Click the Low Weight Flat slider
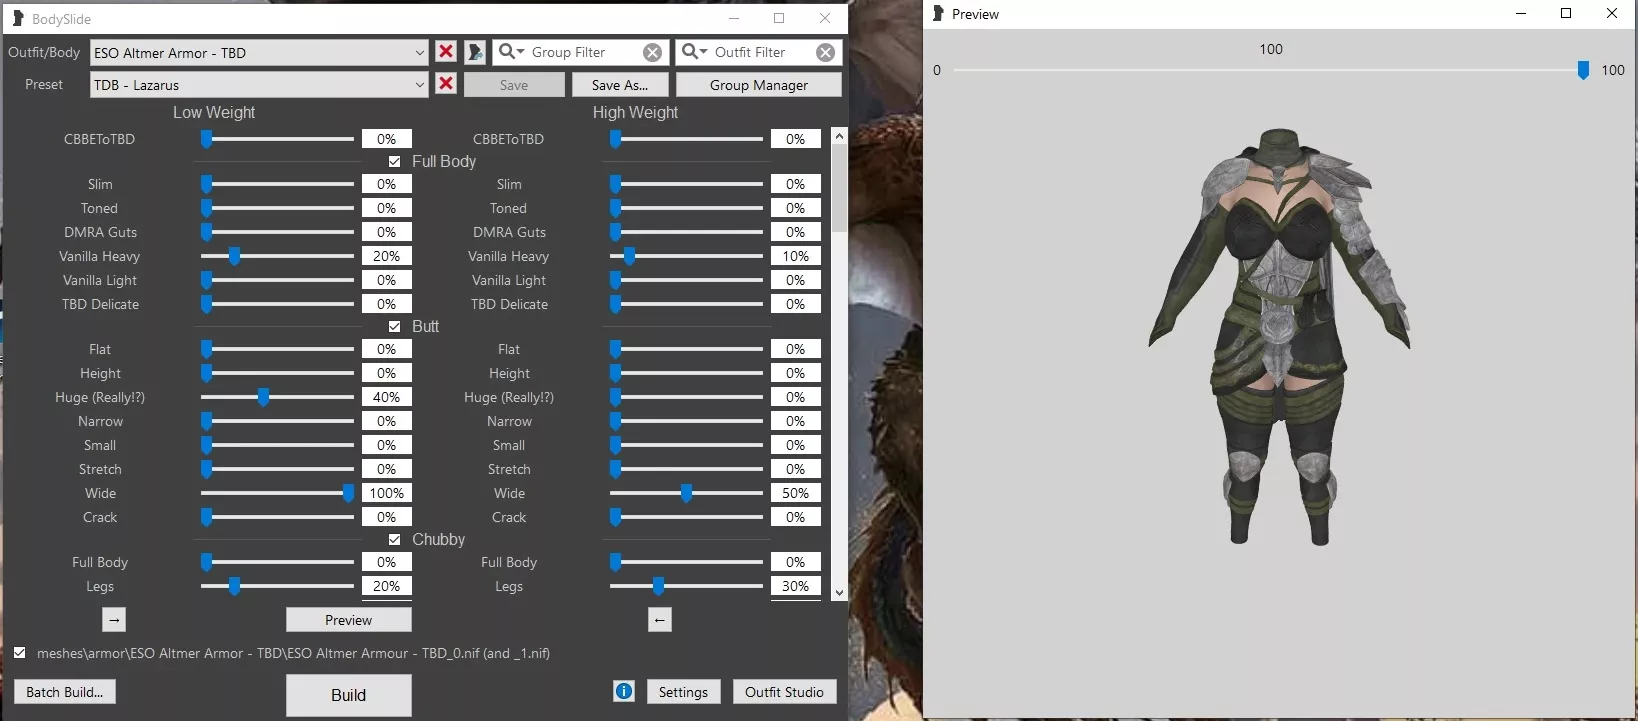The image size is (1638, 721). tap(277, 349)
